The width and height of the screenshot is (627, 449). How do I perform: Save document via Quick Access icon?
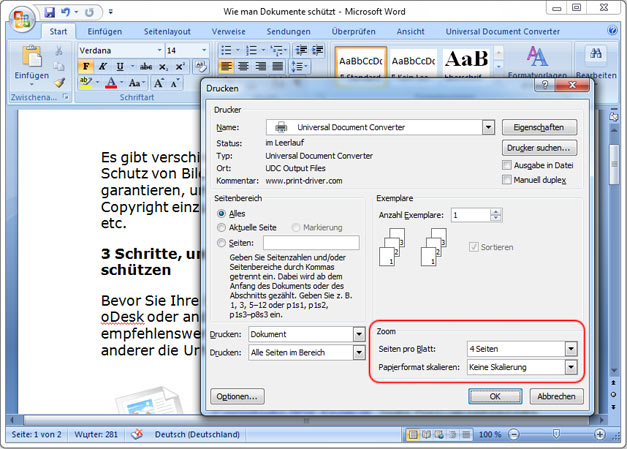pos(50,12)
